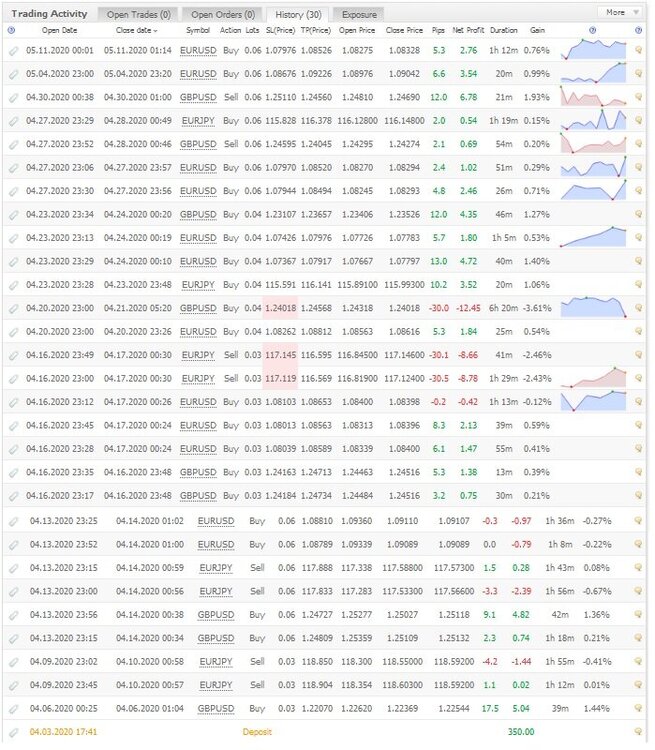Open EURUSD symbol link in 04.13.2020 23:25 row
655x750 pixels.
pyautogui.click(x=216, y=521)
